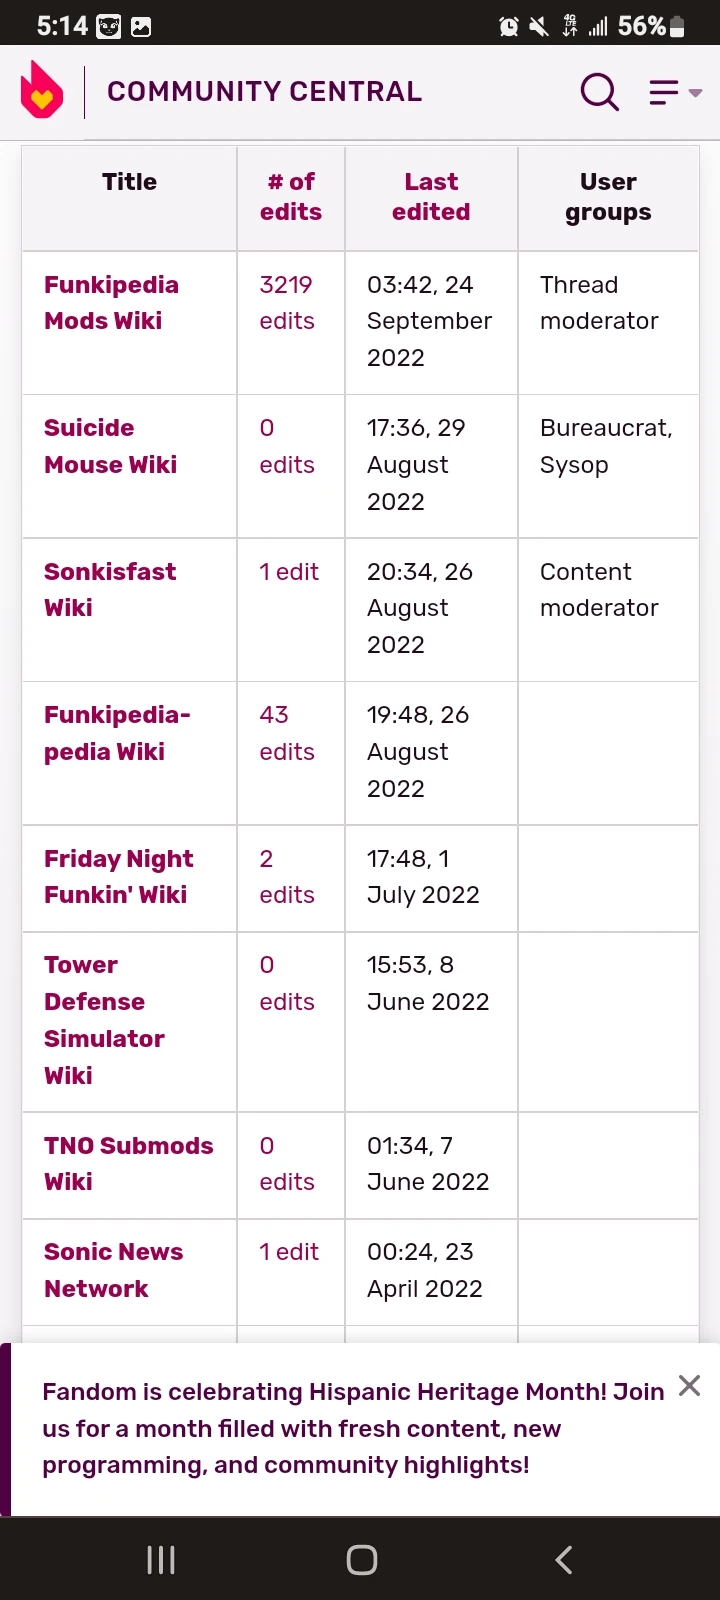Visit the Friday Night Funkin' Wiki

[x=118, y=876]
